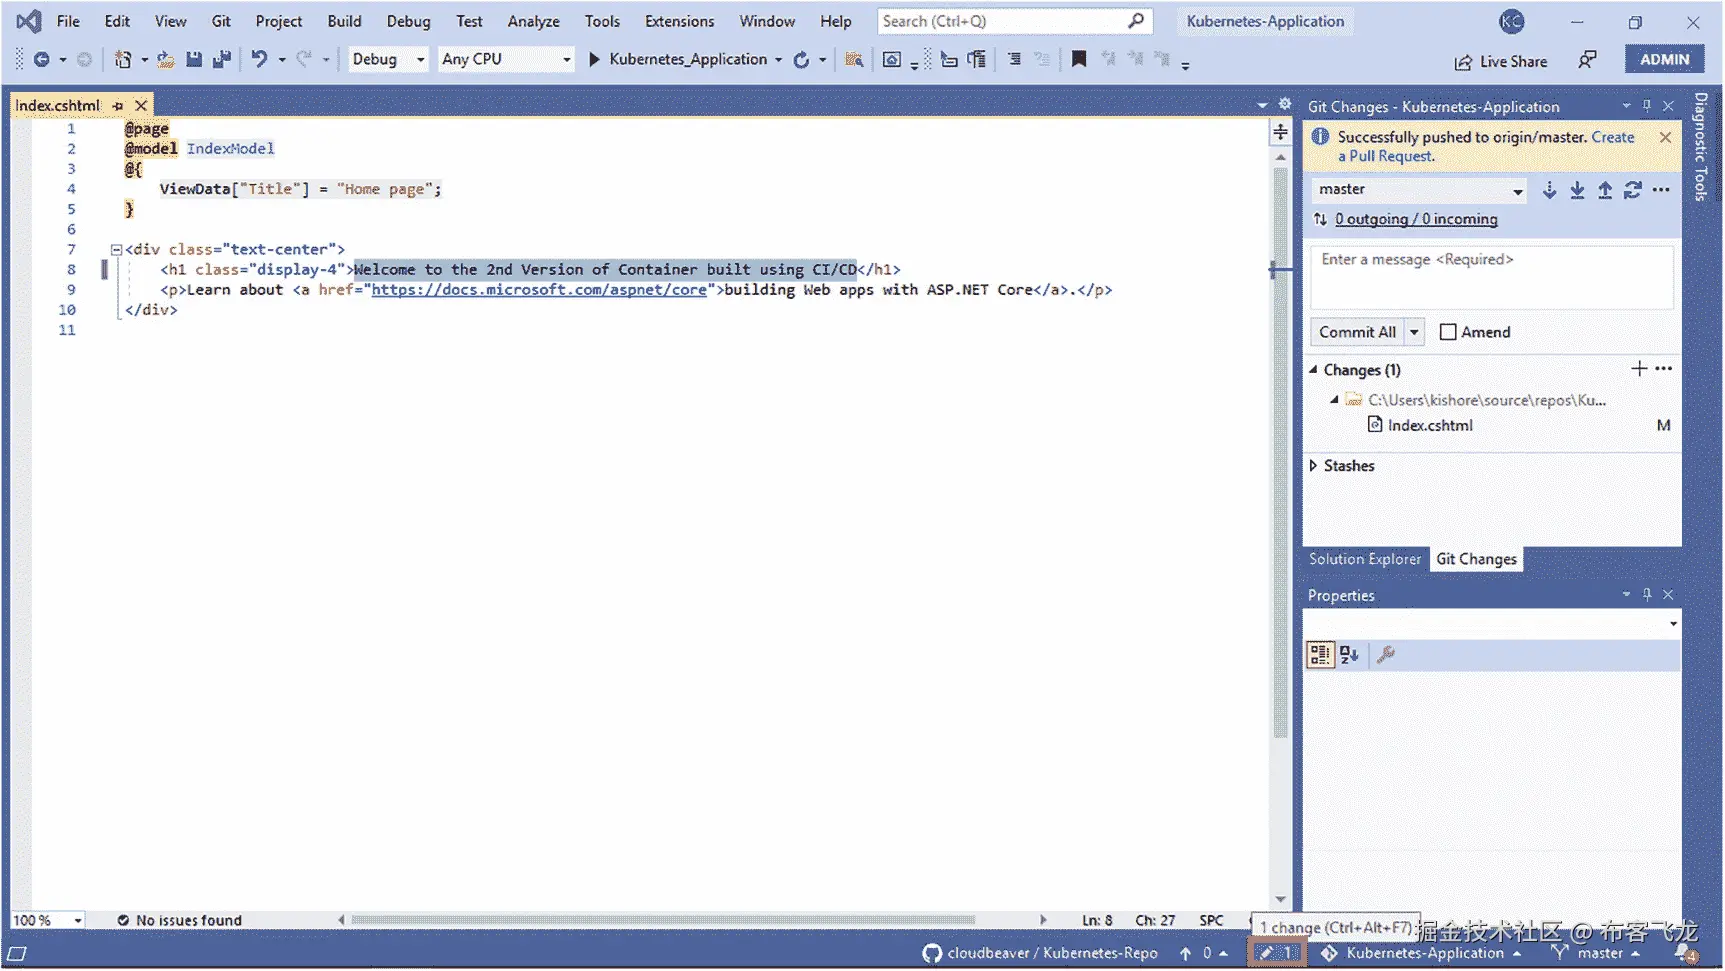Open the notifications bell in the status bar
The height and width of the screenshot is (971, 1725).
(1685, 954)
